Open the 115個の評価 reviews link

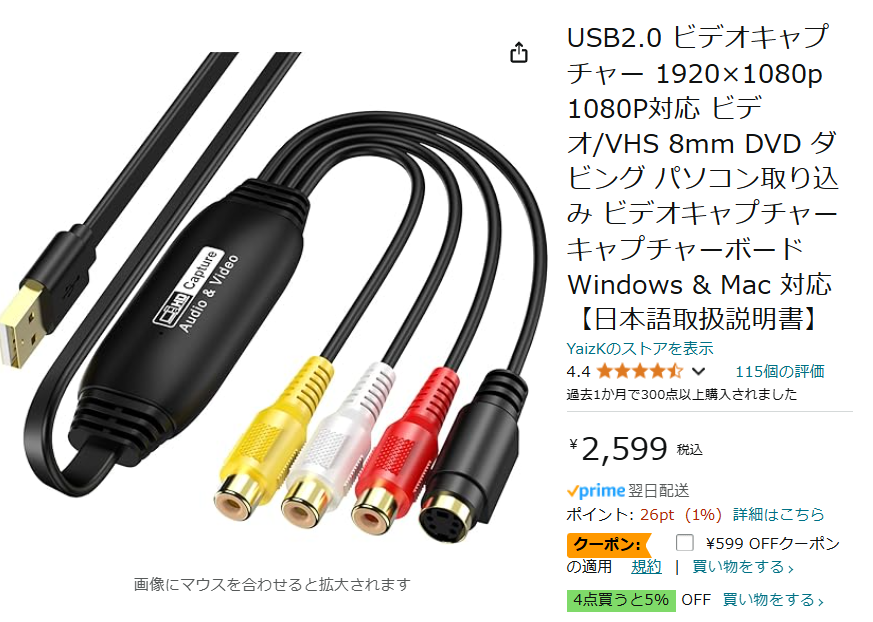click(779, 371)
